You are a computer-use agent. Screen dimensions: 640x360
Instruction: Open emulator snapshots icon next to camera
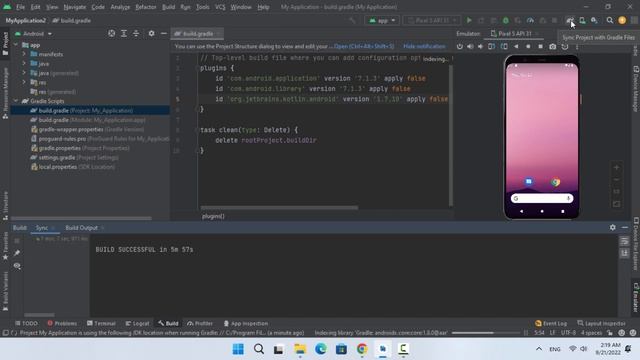pyautogui.click(x=565, y=47)
